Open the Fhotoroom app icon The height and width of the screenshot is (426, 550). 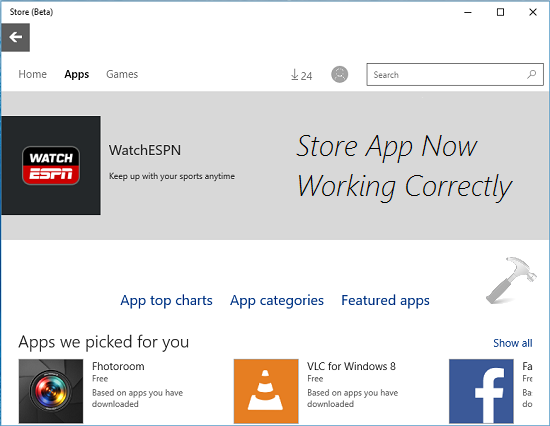tap(51, 391)
